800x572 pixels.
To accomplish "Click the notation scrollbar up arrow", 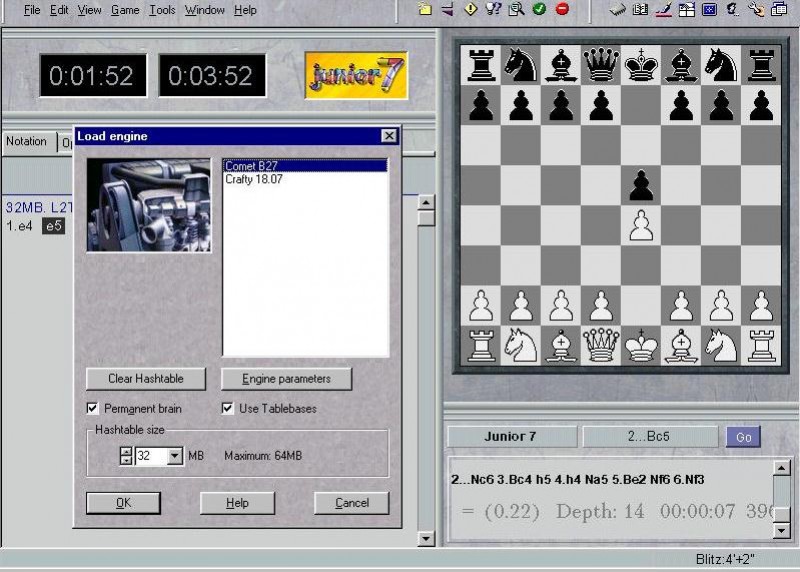I will click(x=426, y=202).
